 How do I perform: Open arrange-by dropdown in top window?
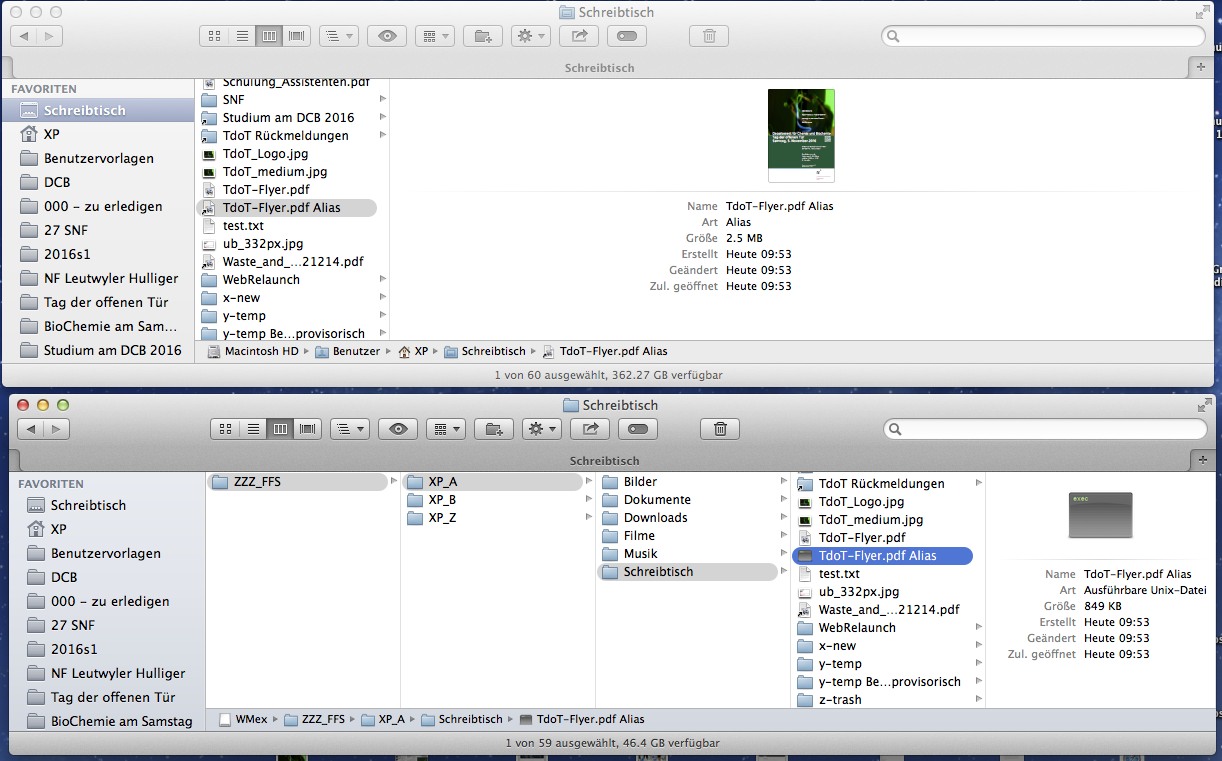tap(338, 36)
